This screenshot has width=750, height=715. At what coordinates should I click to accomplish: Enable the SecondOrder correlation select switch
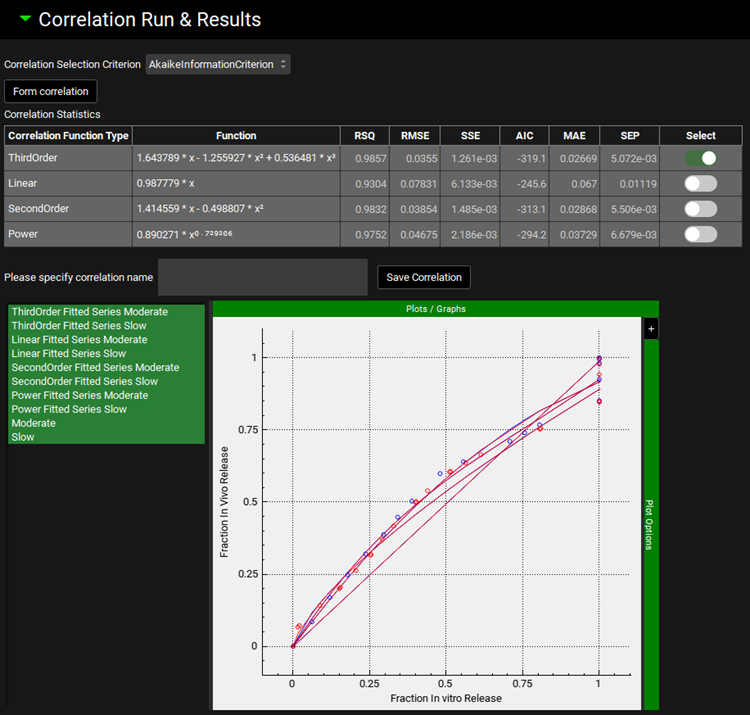700,209
